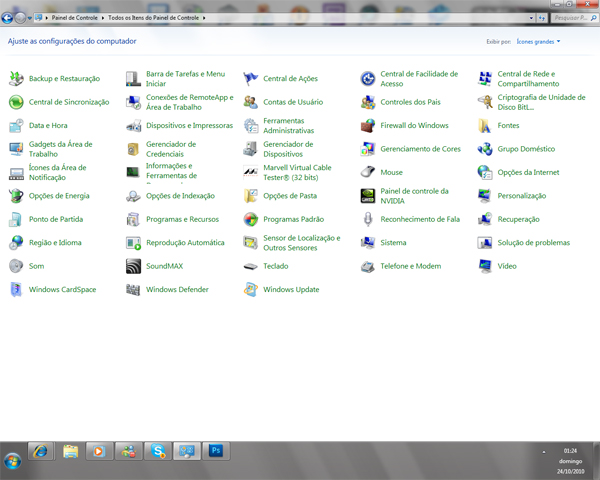600x480 pixels.
Task: Open Criptografia de Unidade de Disco icon
Action: 485,102
